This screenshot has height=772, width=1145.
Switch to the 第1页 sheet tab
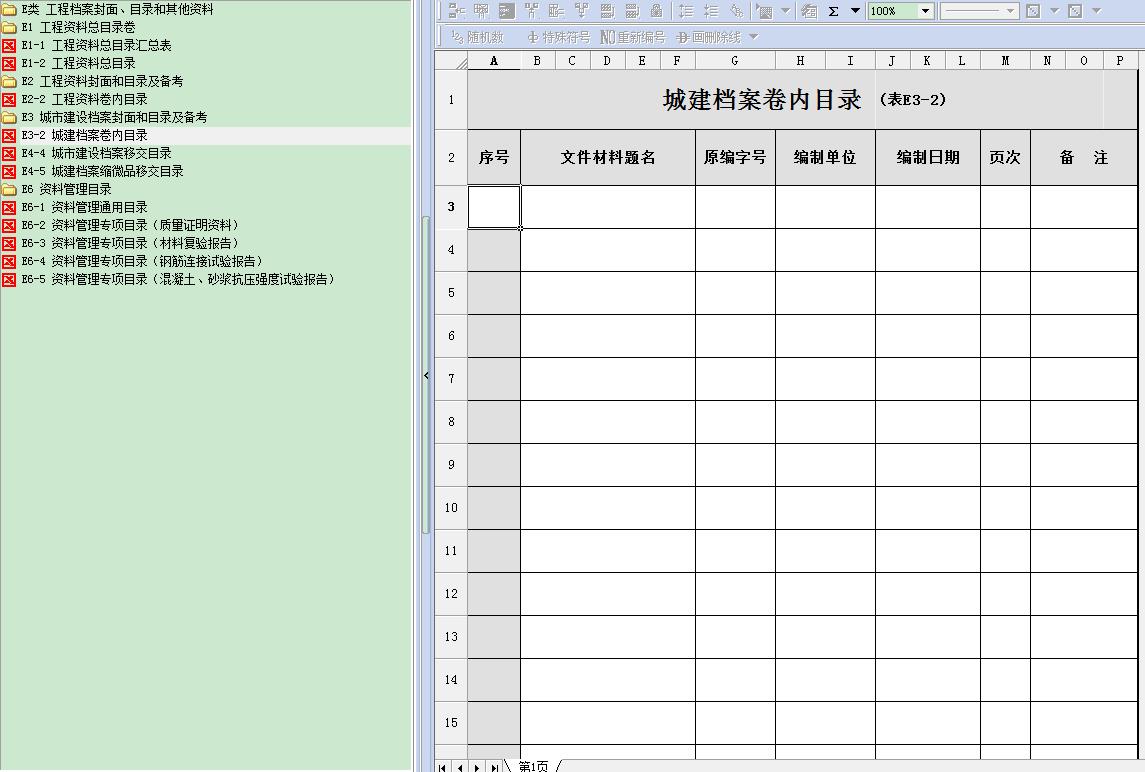point(533,766)
